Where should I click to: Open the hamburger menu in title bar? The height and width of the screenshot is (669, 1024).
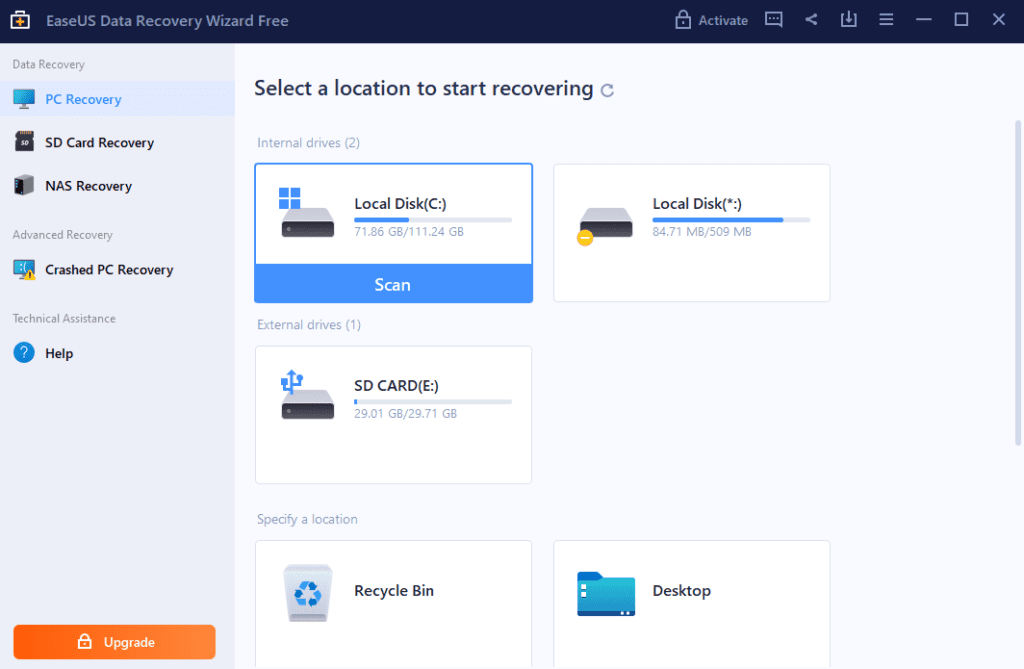click(886, 19)
